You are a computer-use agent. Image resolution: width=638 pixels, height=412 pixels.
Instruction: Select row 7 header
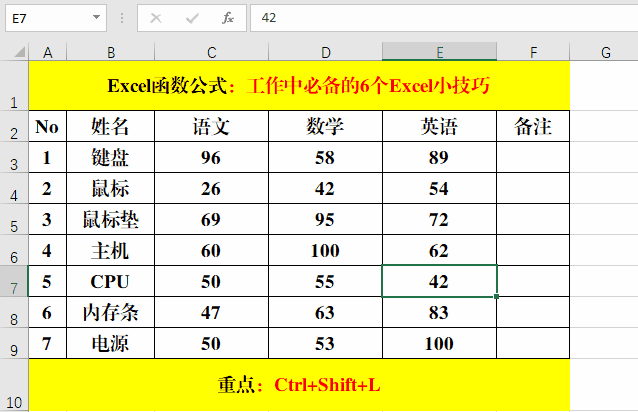point(14,281)
